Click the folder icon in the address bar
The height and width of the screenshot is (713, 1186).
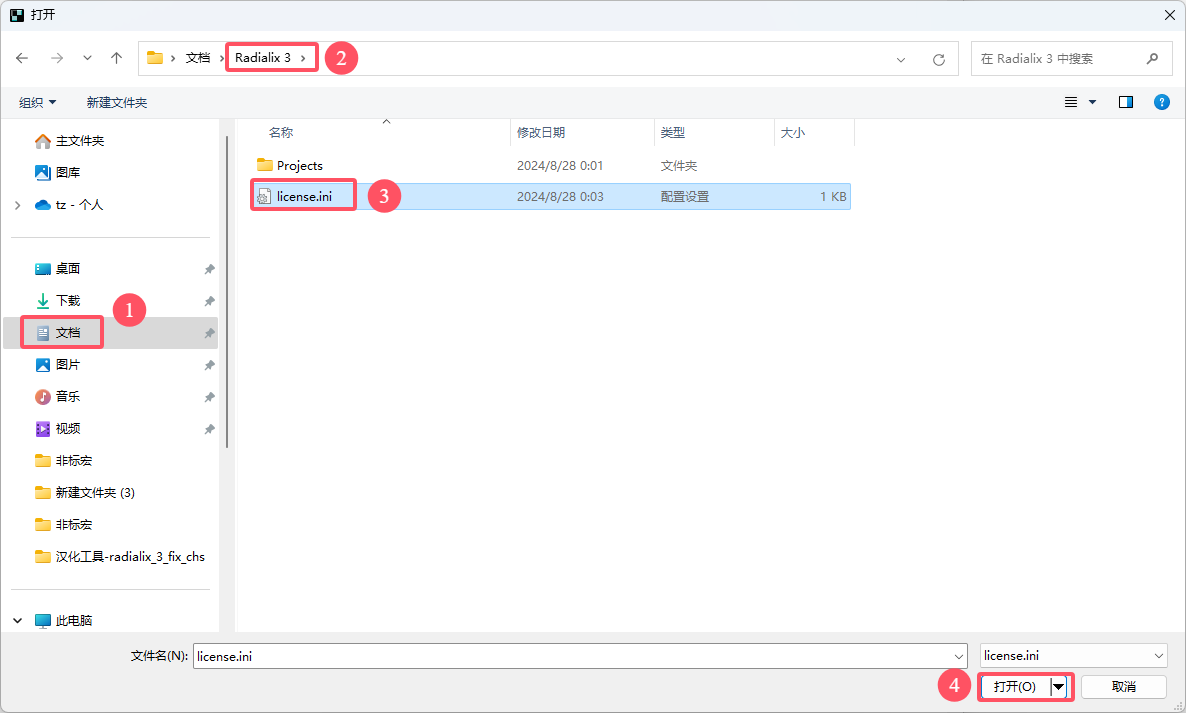155,58
